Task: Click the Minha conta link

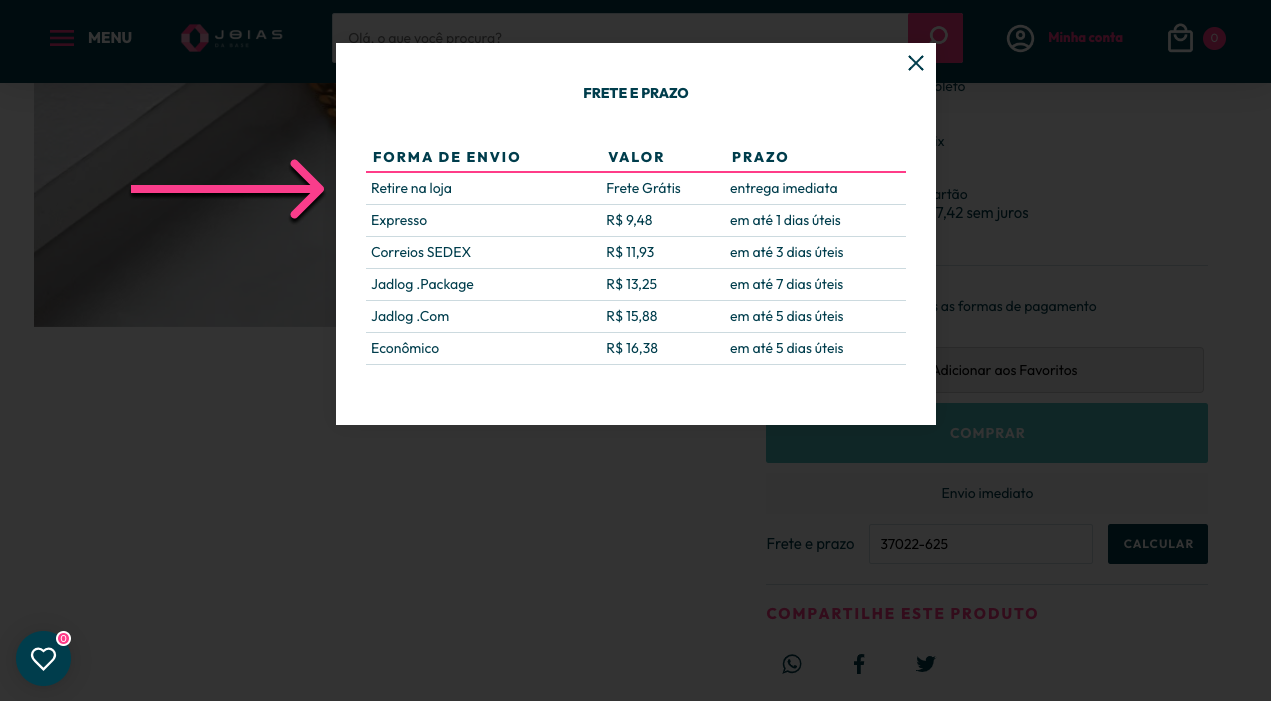Action: [x=1085, y=38]
